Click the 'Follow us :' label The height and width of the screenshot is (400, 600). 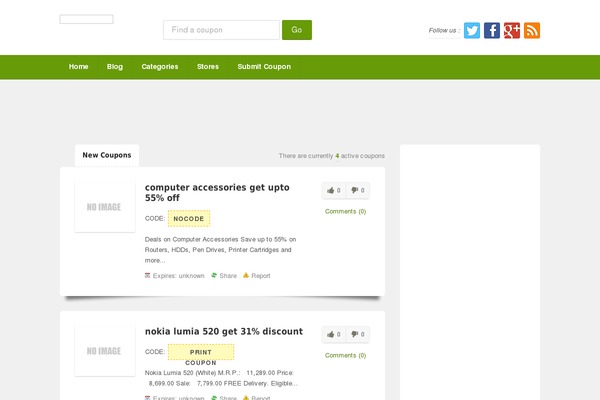tap(444, 30)
